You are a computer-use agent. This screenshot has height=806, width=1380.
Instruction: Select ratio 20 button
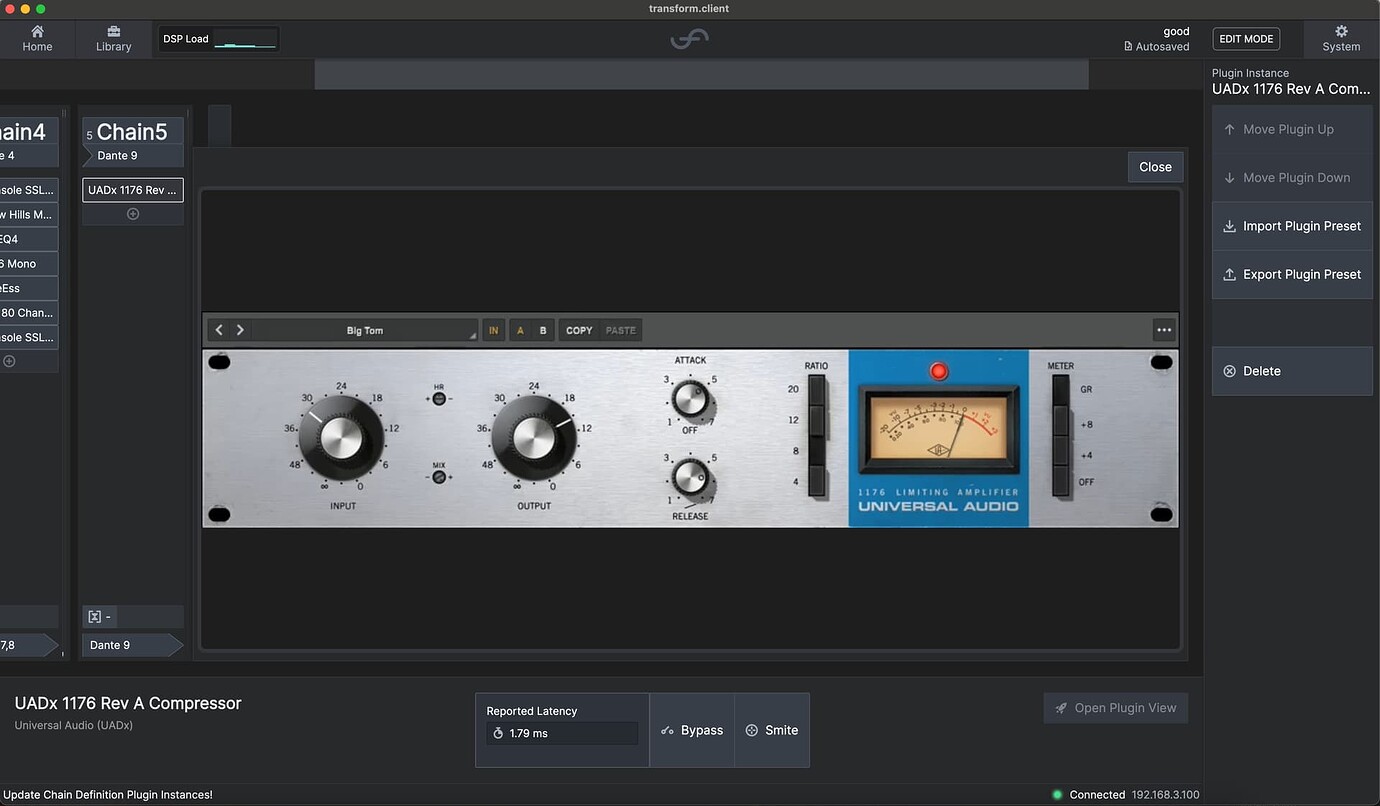(x=817, y=390)
